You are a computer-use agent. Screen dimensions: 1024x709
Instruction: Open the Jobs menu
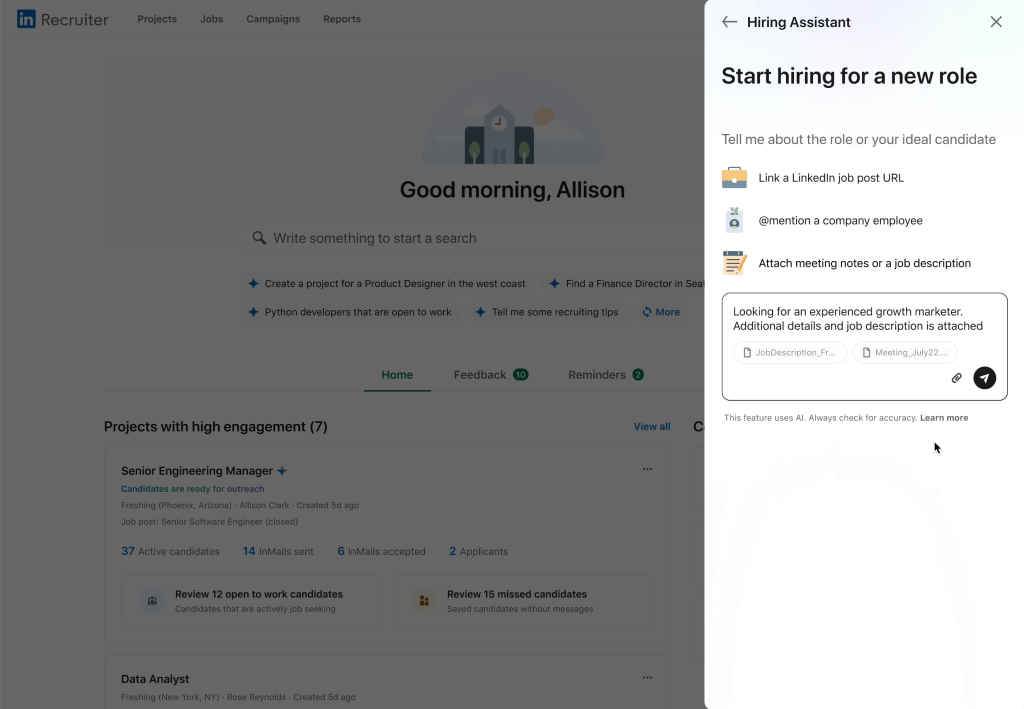[x=211, y=19]
